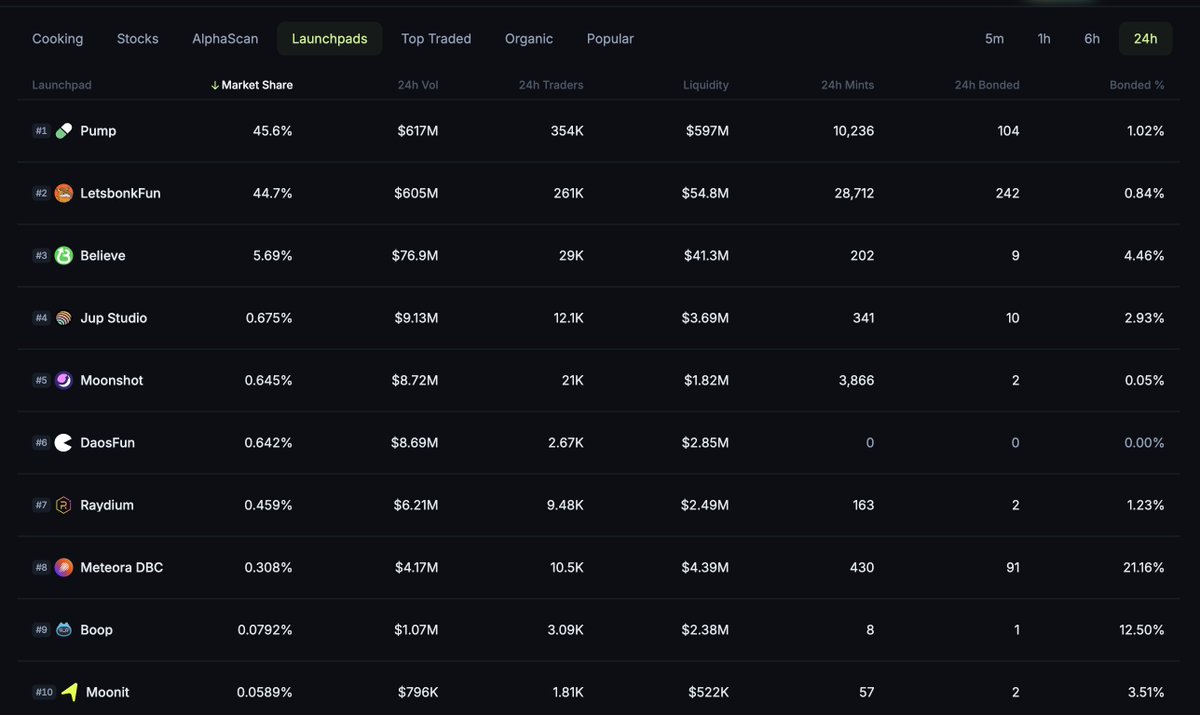1200x715 pixels.
Task: Click LetsbonkFun's $605M volume value
Action: 415,193
